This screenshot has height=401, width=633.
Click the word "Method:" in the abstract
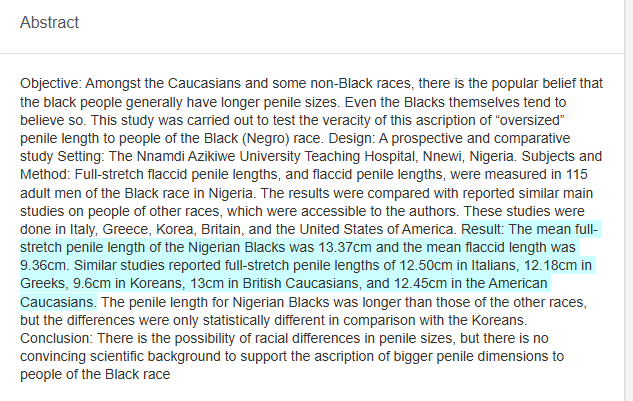47,174
